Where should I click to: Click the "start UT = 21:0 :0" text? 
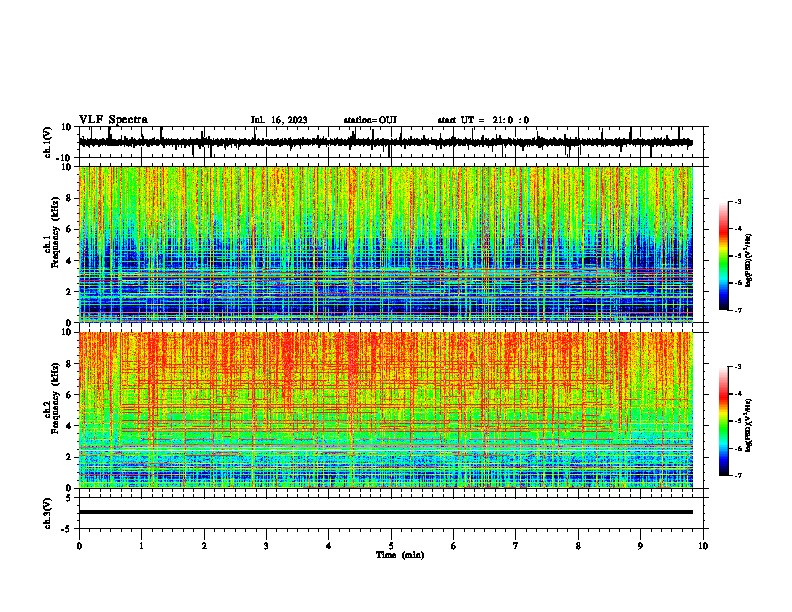click(483, 120)
